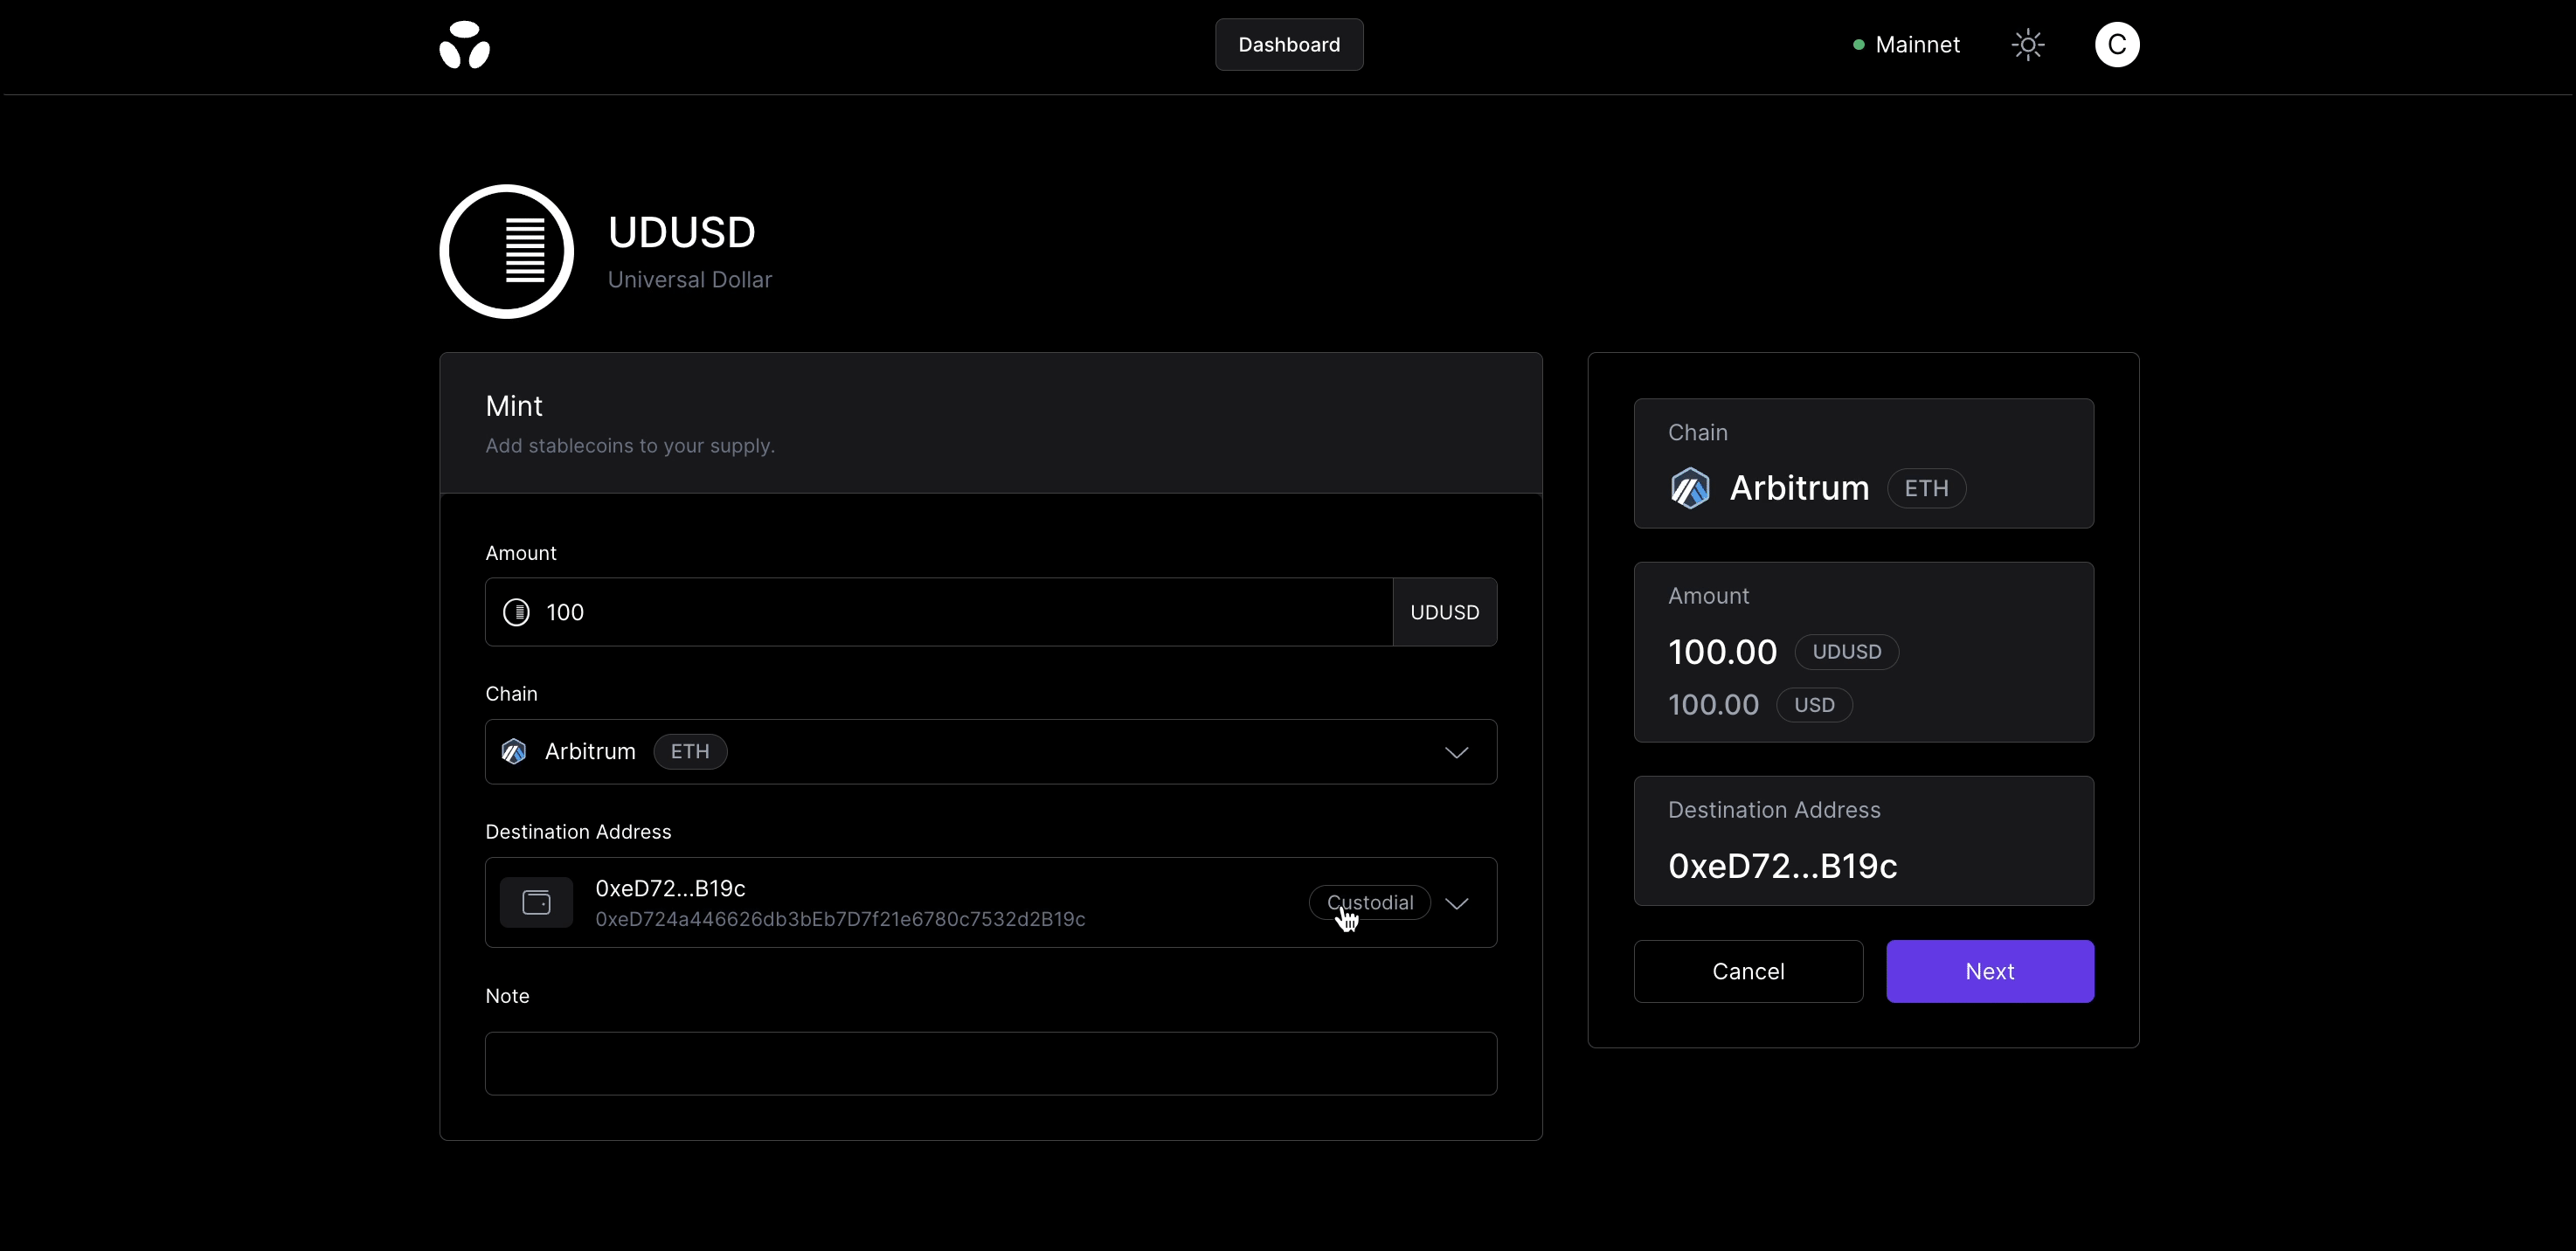Screen dimensions: 2576x1251
Task: Expand the Destination Address chevron
Action: coord(1456,903)
